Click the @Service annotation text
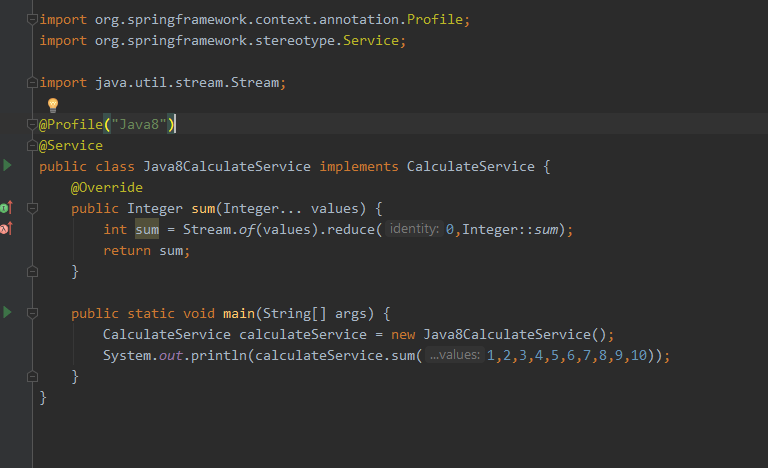Image resolution: width=768 pixels, height=468 pixels. 71,146
